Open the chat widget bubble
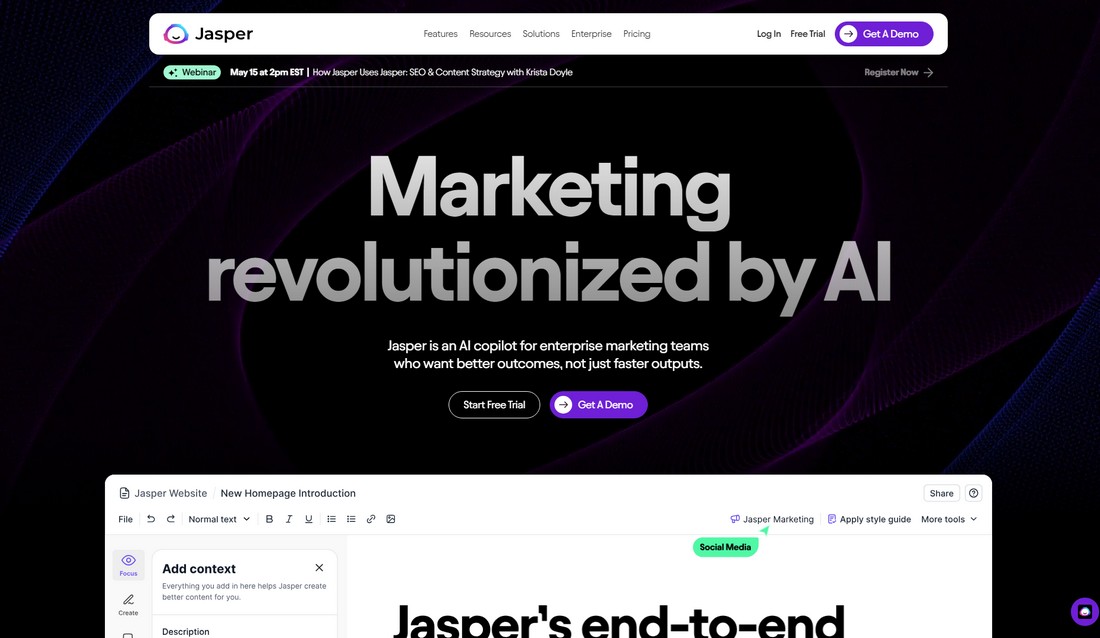This screenshot has height=638, width=1100. pyautogui.click(x=1085, y=611)
